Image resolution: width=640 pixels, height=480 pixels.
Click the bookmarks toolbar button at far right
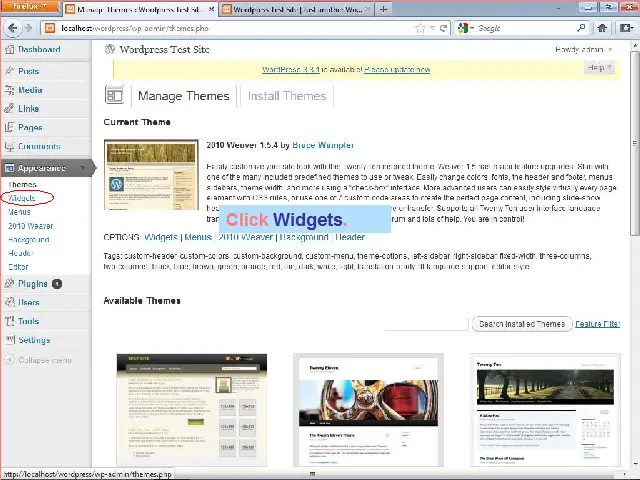626,28
